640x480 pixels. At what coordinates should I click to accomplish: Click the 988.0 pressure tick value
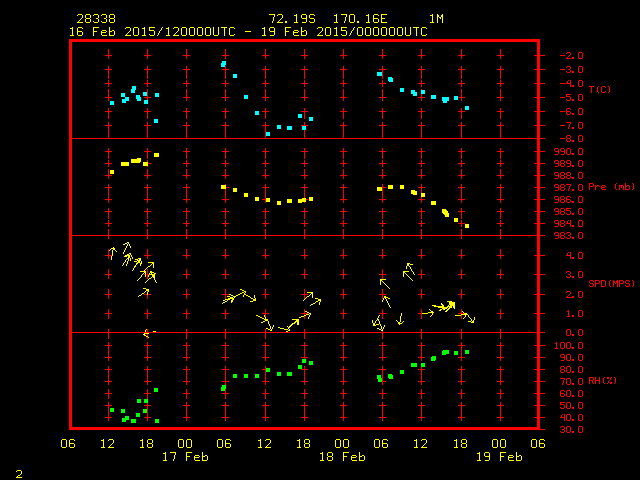pyautogui.click(x=569, y=176)
